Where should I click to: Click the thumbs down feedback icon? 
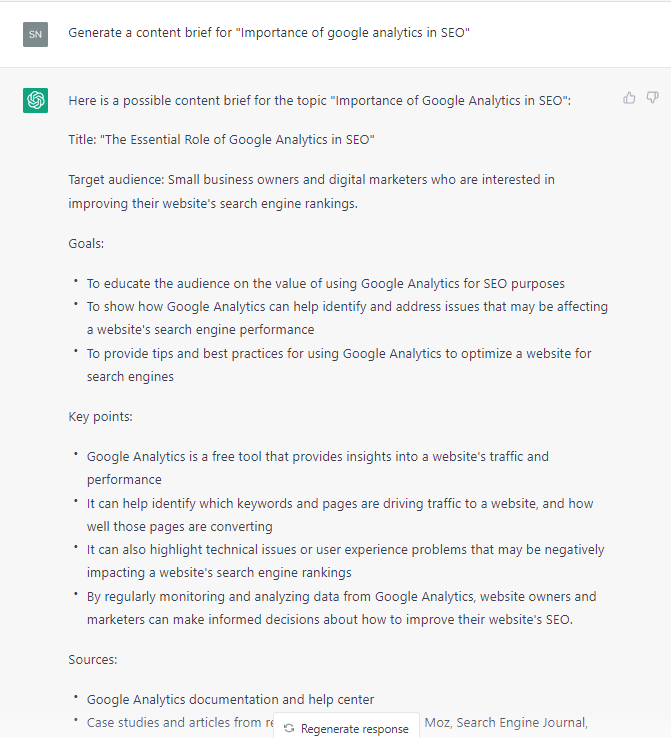(652, 98)
